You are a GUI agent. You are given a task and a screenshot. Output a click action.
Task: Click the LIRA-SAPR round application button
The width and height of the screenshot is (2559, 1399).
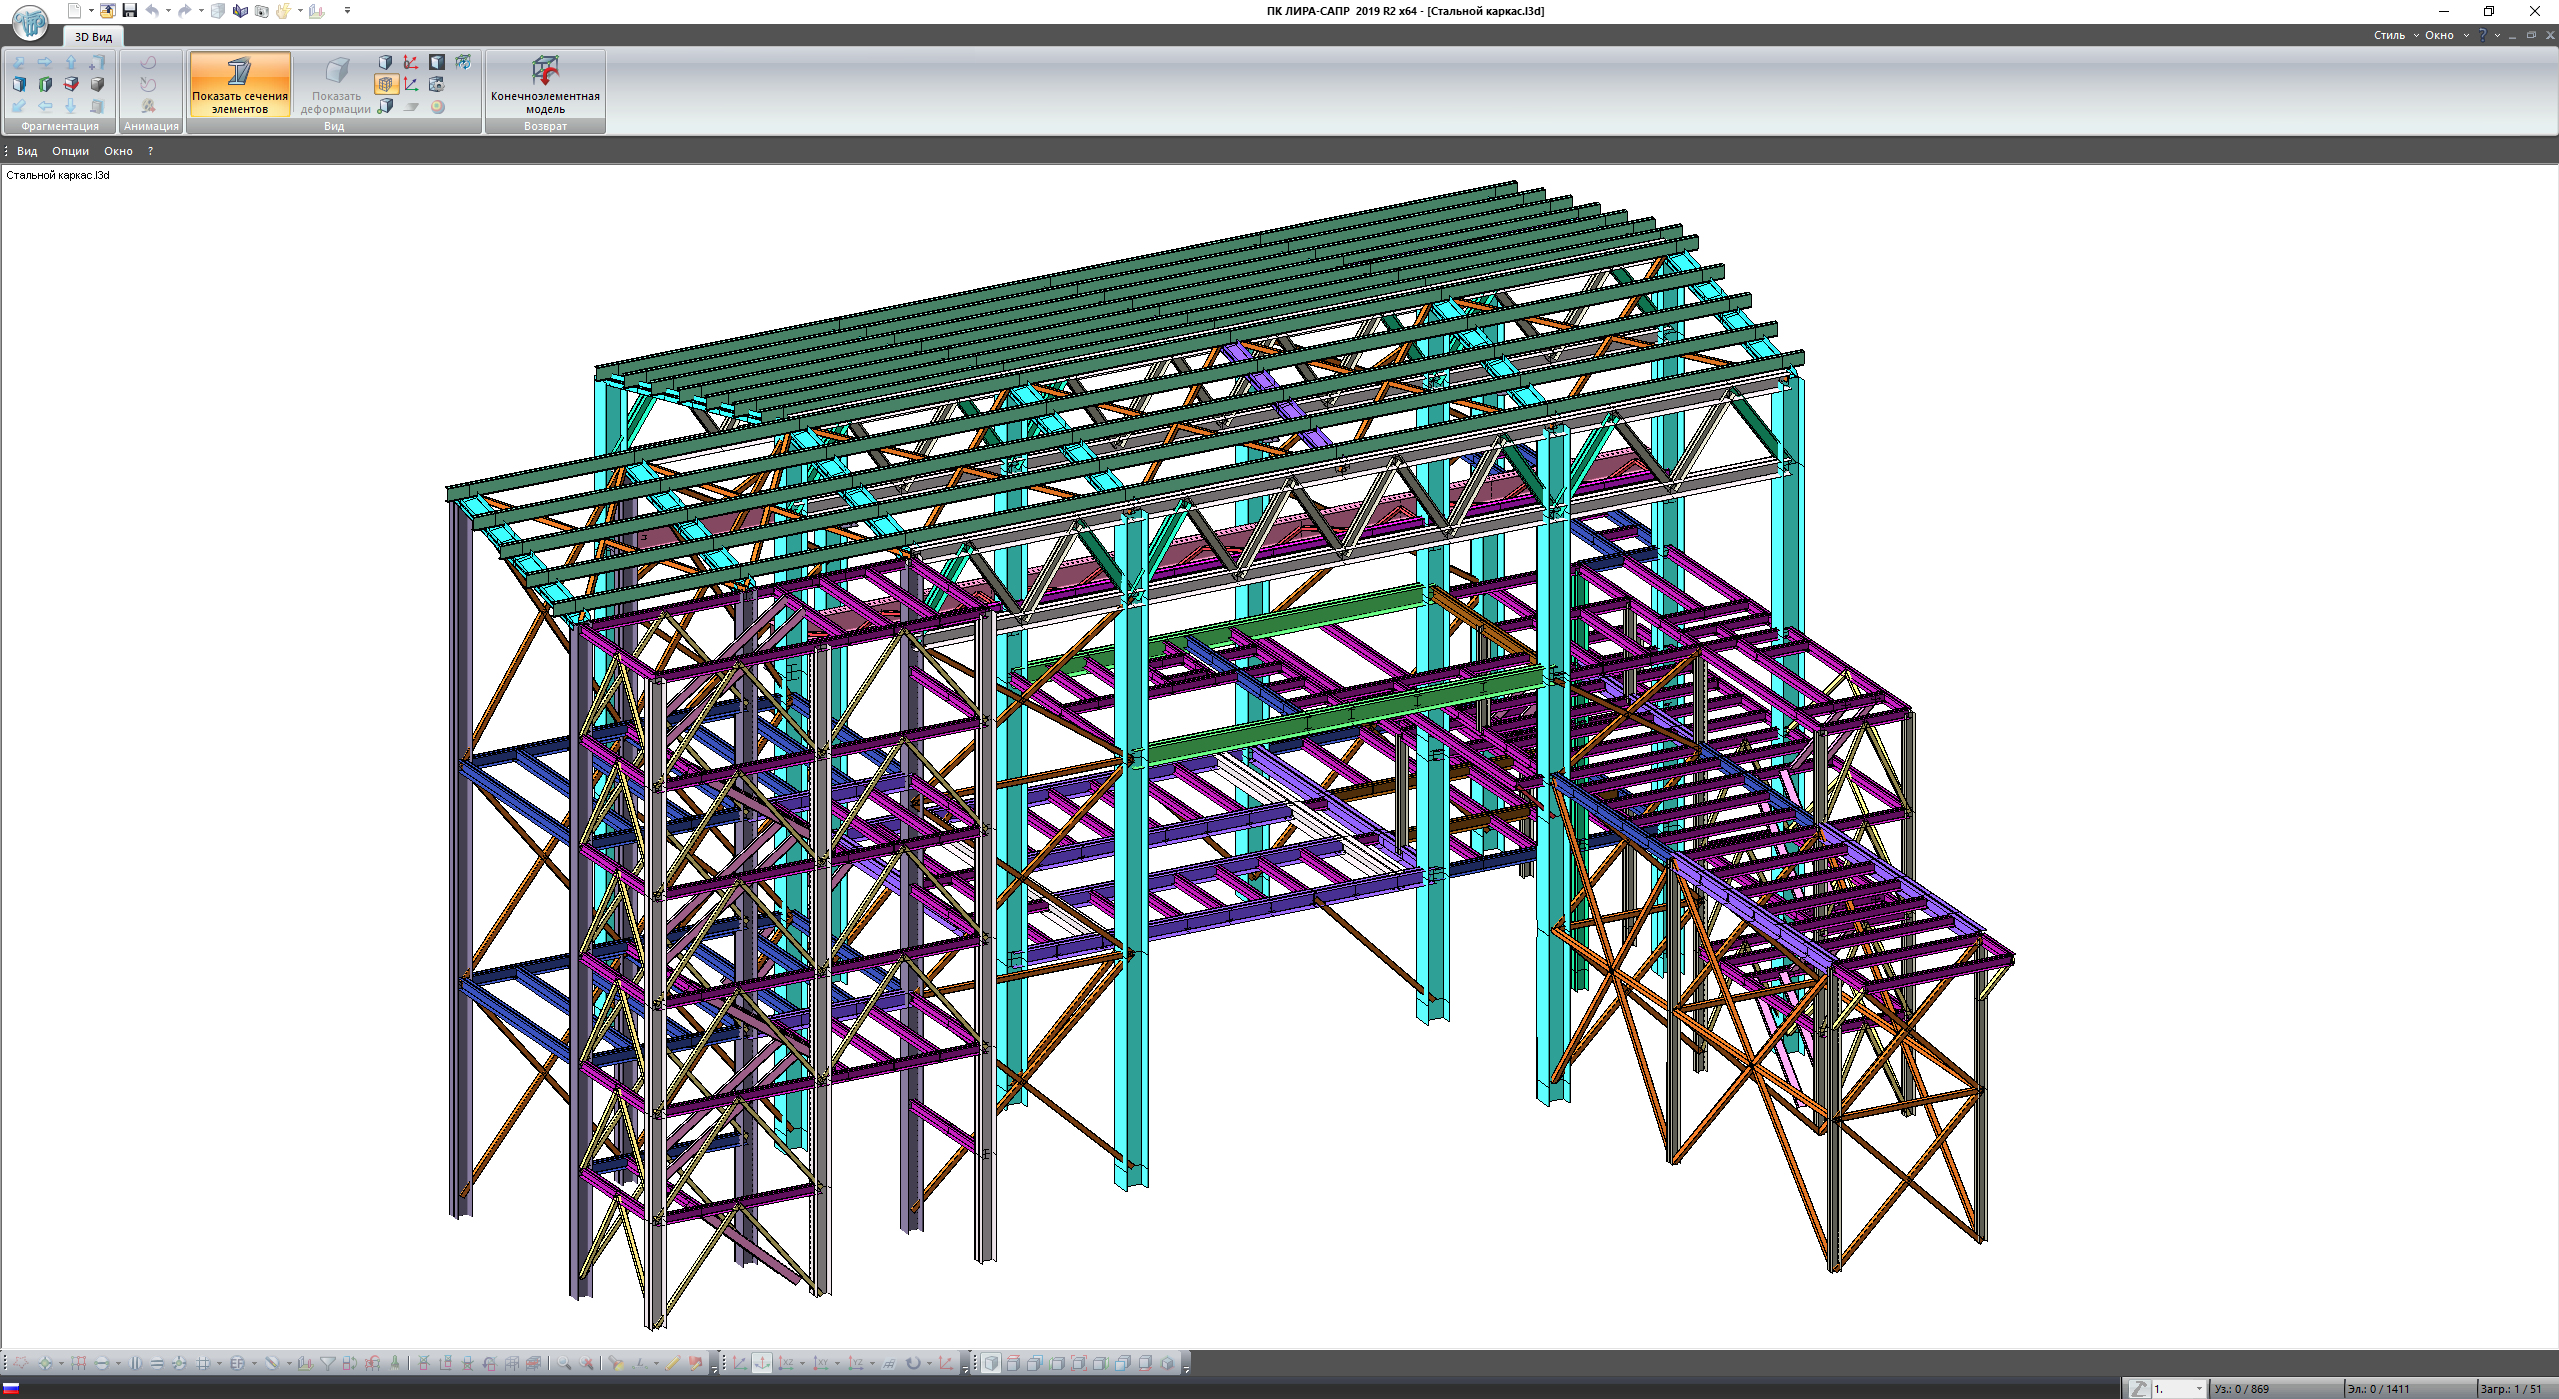(x=30, y=22)
